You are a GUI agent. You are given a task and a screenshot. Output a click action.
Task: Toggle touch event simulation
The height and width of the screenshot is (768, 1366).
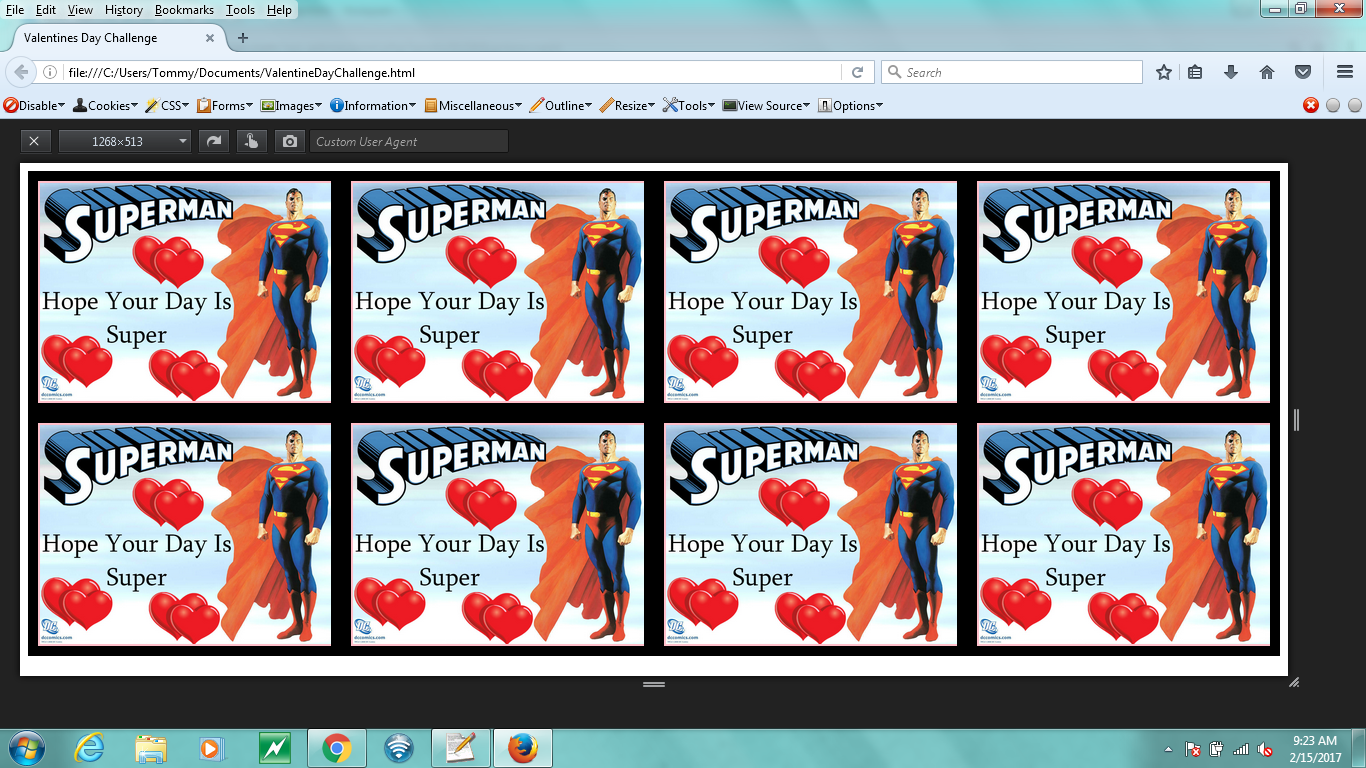tap(251, 141)
